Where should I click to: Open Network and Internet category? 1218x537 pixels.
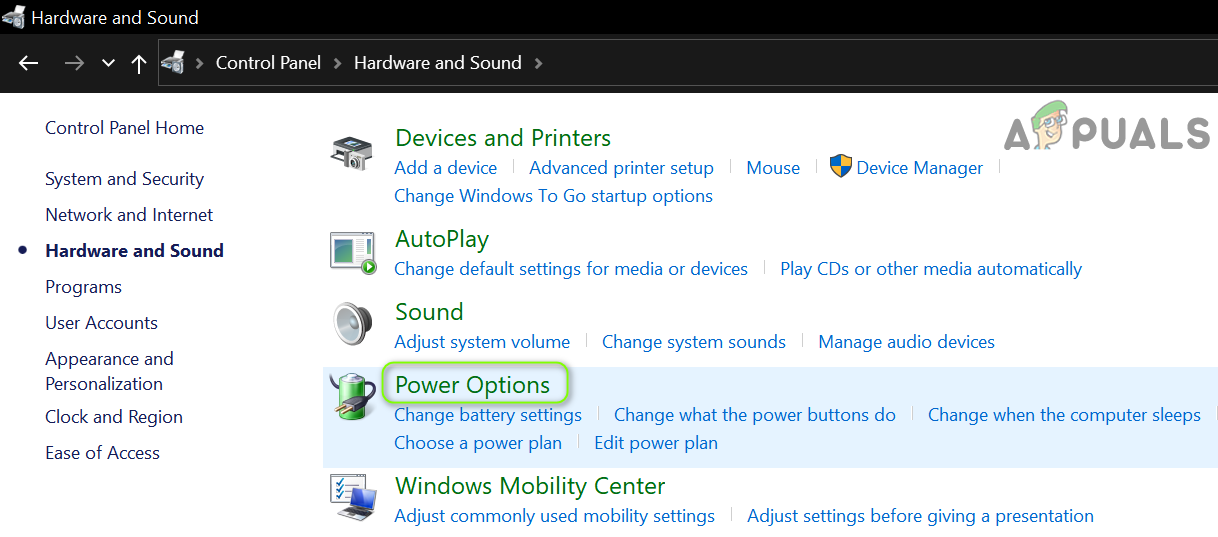(x=129, y=215)
